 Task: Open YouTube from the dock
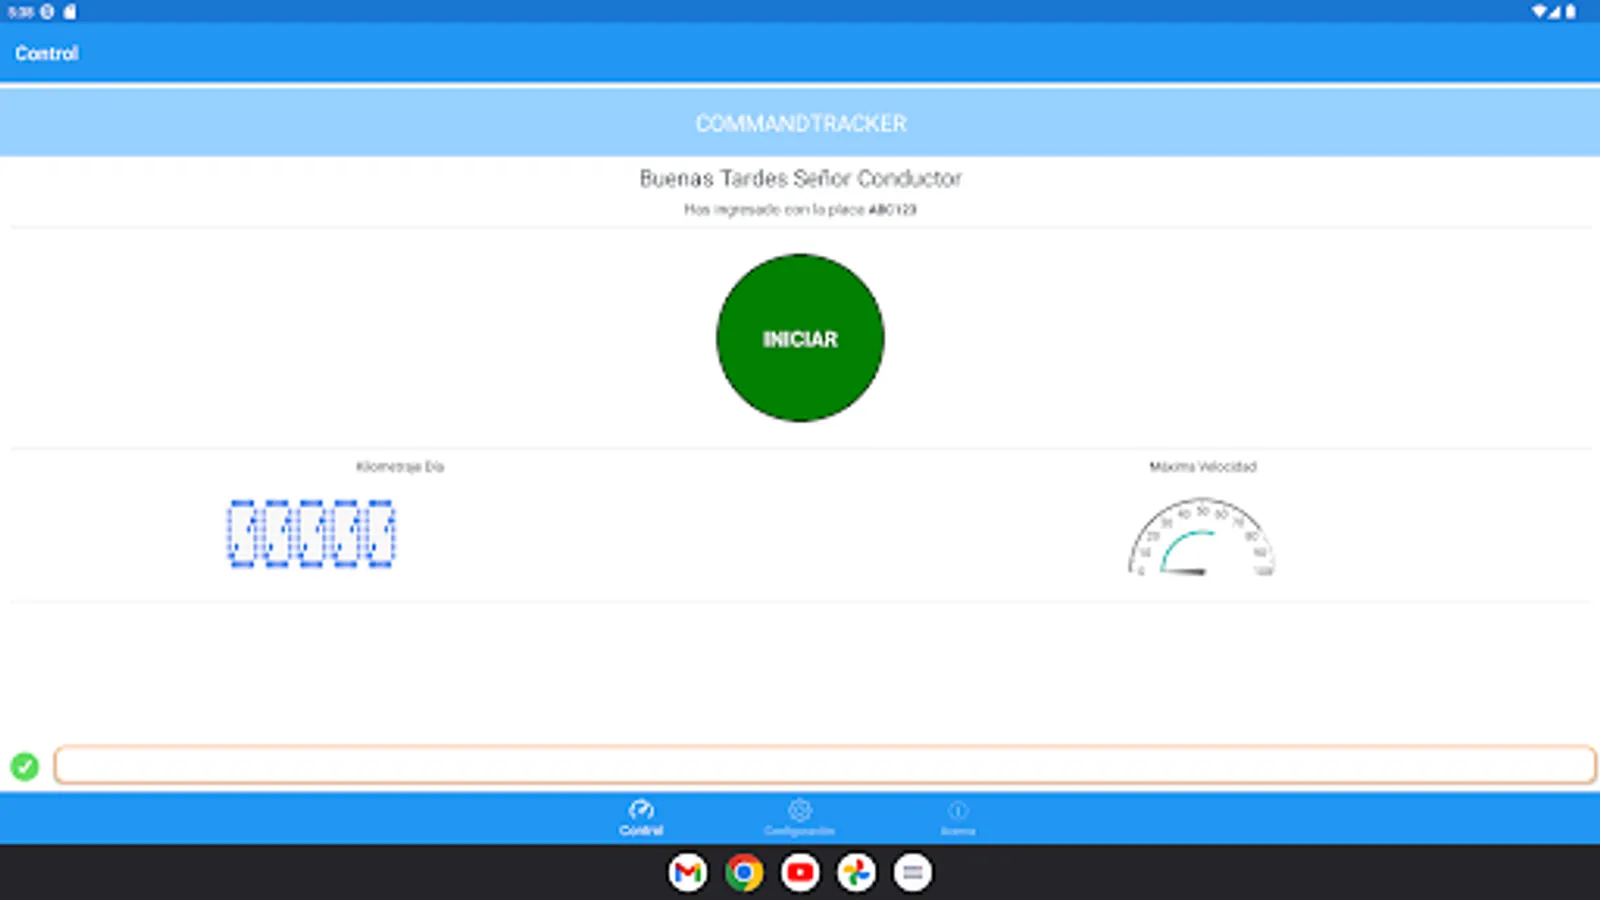800,873
